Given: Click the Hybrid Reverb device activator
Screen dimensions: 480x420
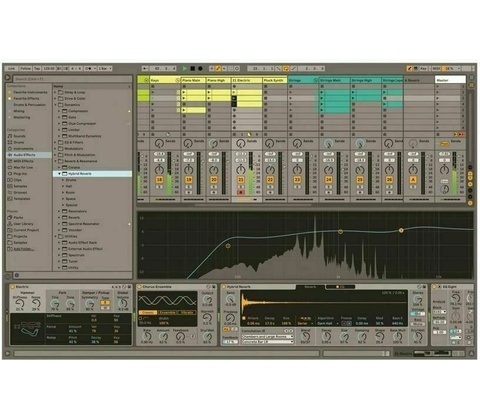Looking at the screenshot, I should point(224,287).
